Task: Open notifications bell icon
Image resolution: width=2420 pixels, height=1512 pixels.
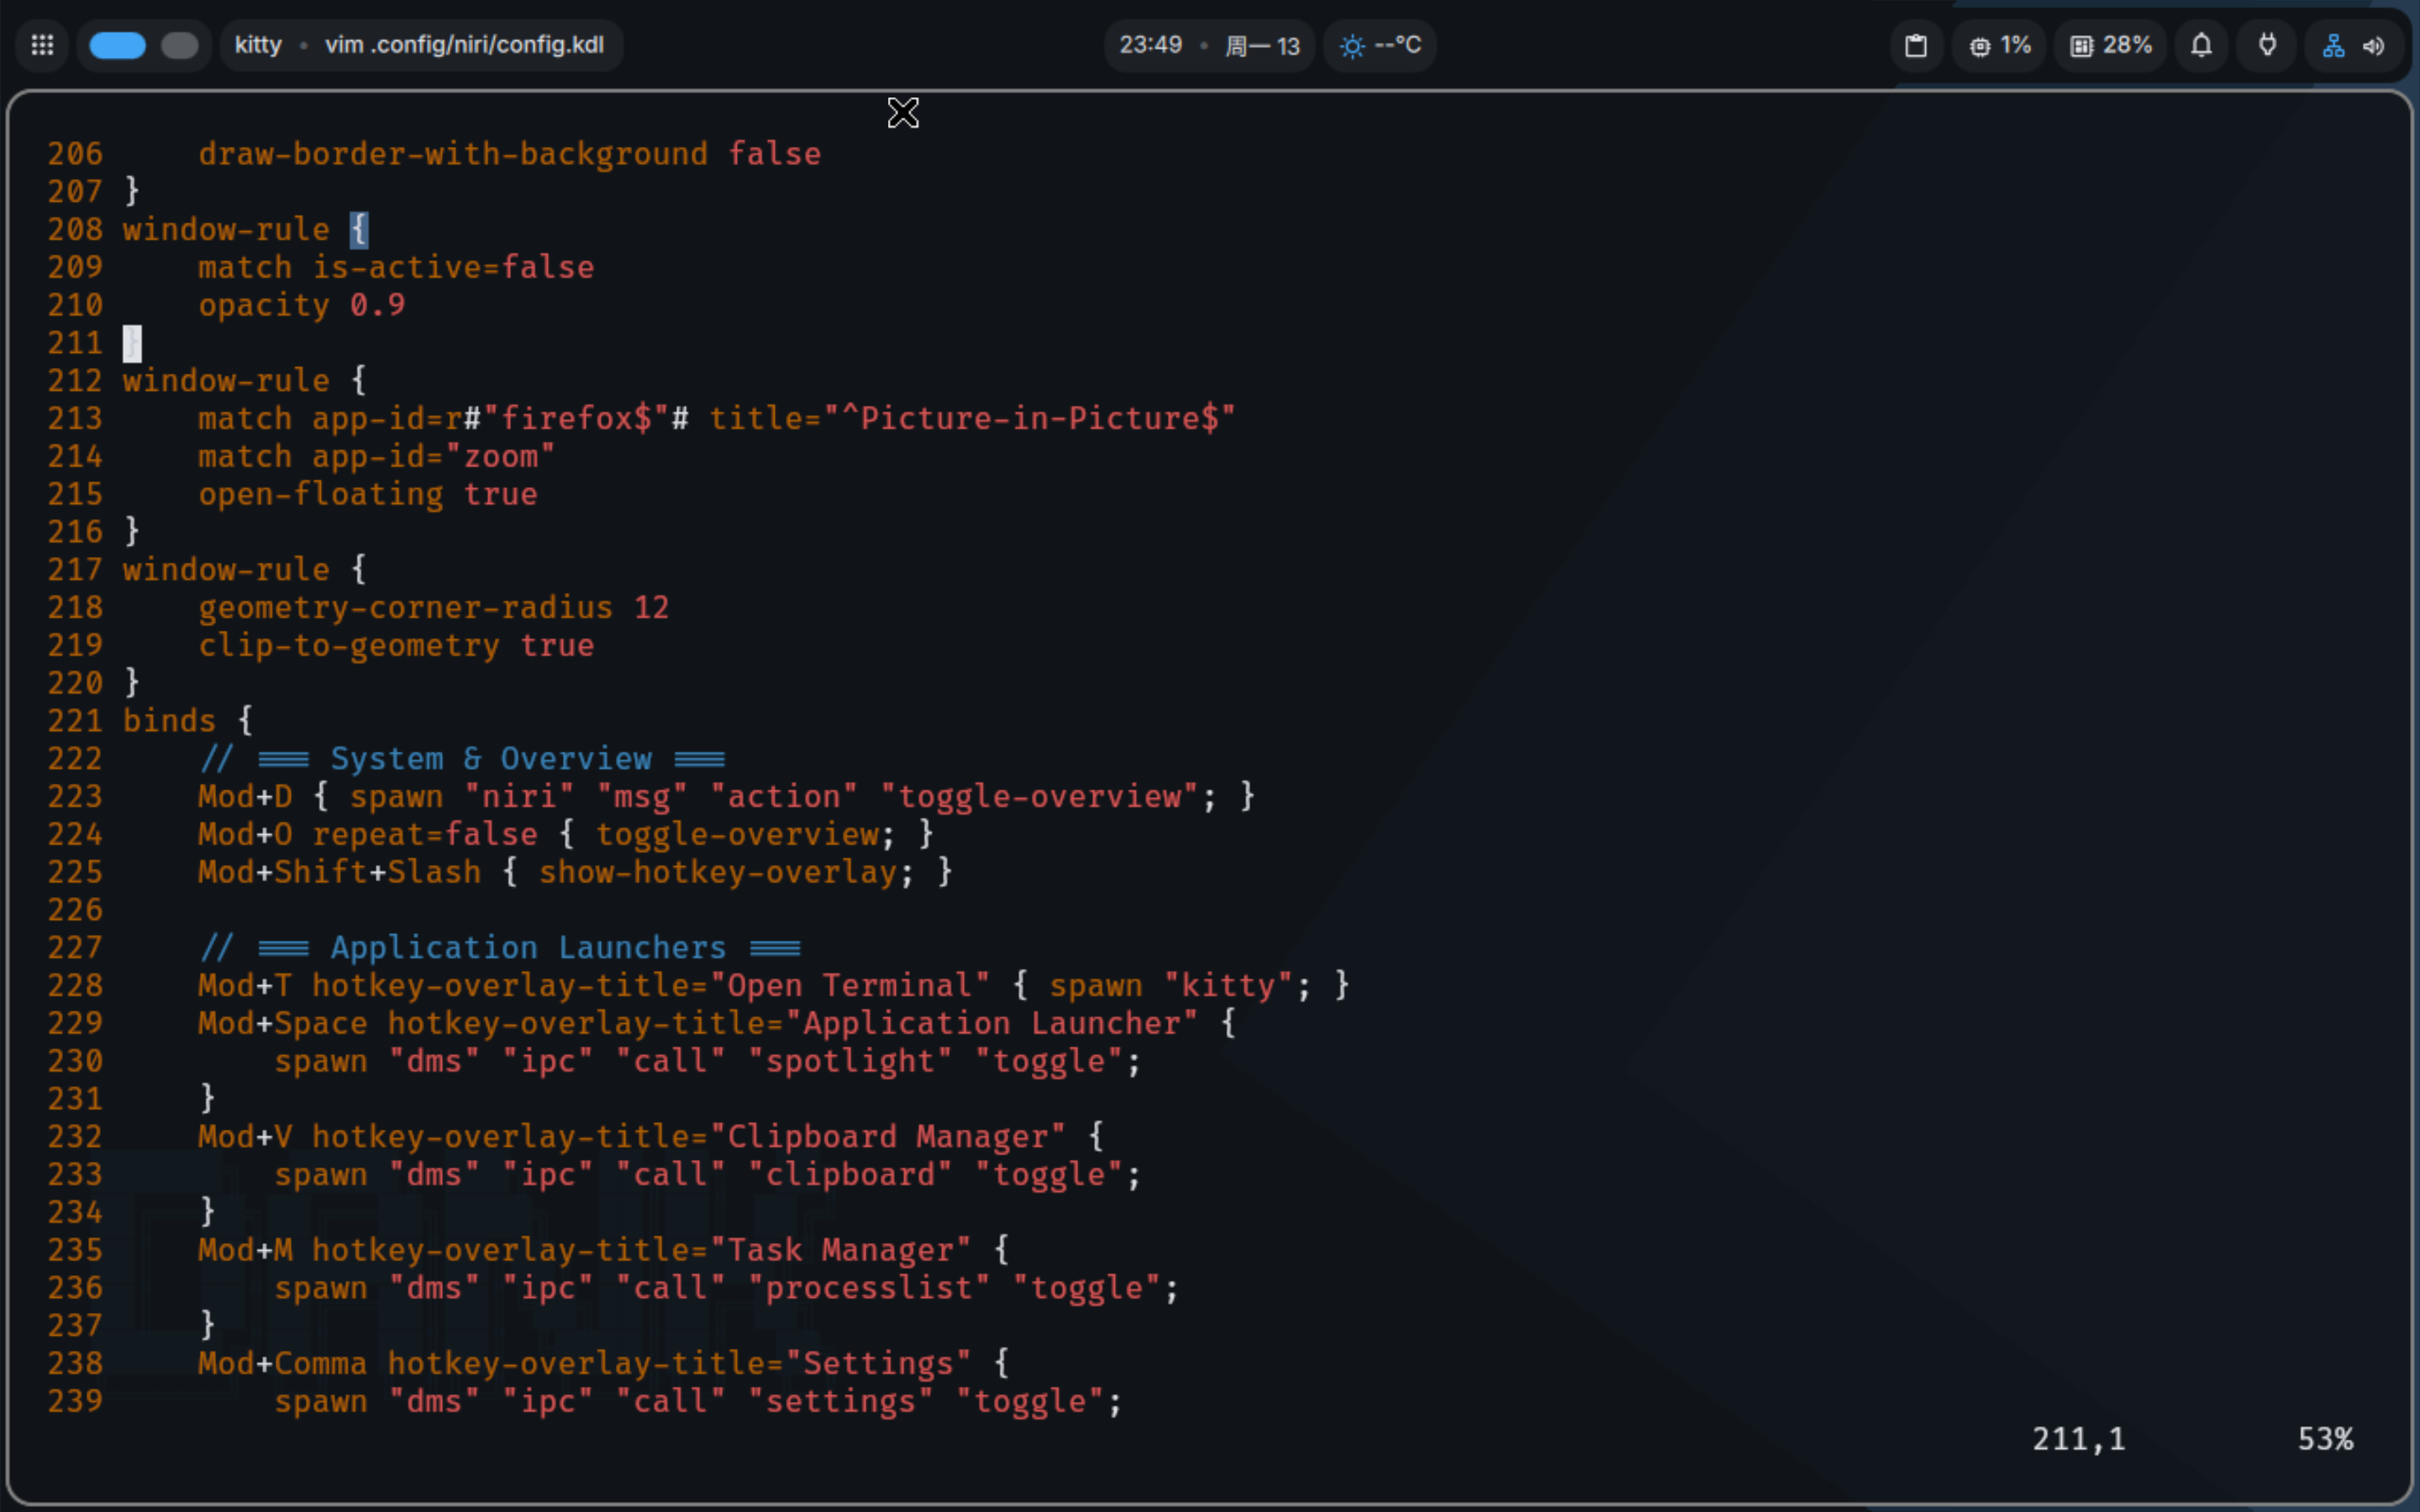Action: [2201, 46]
